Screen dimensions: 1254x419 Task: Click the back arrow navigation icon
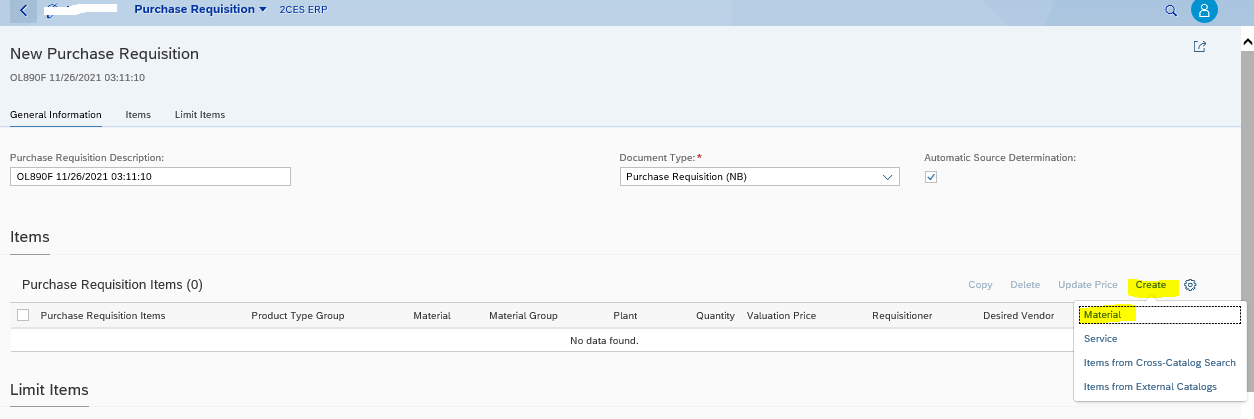24,10
